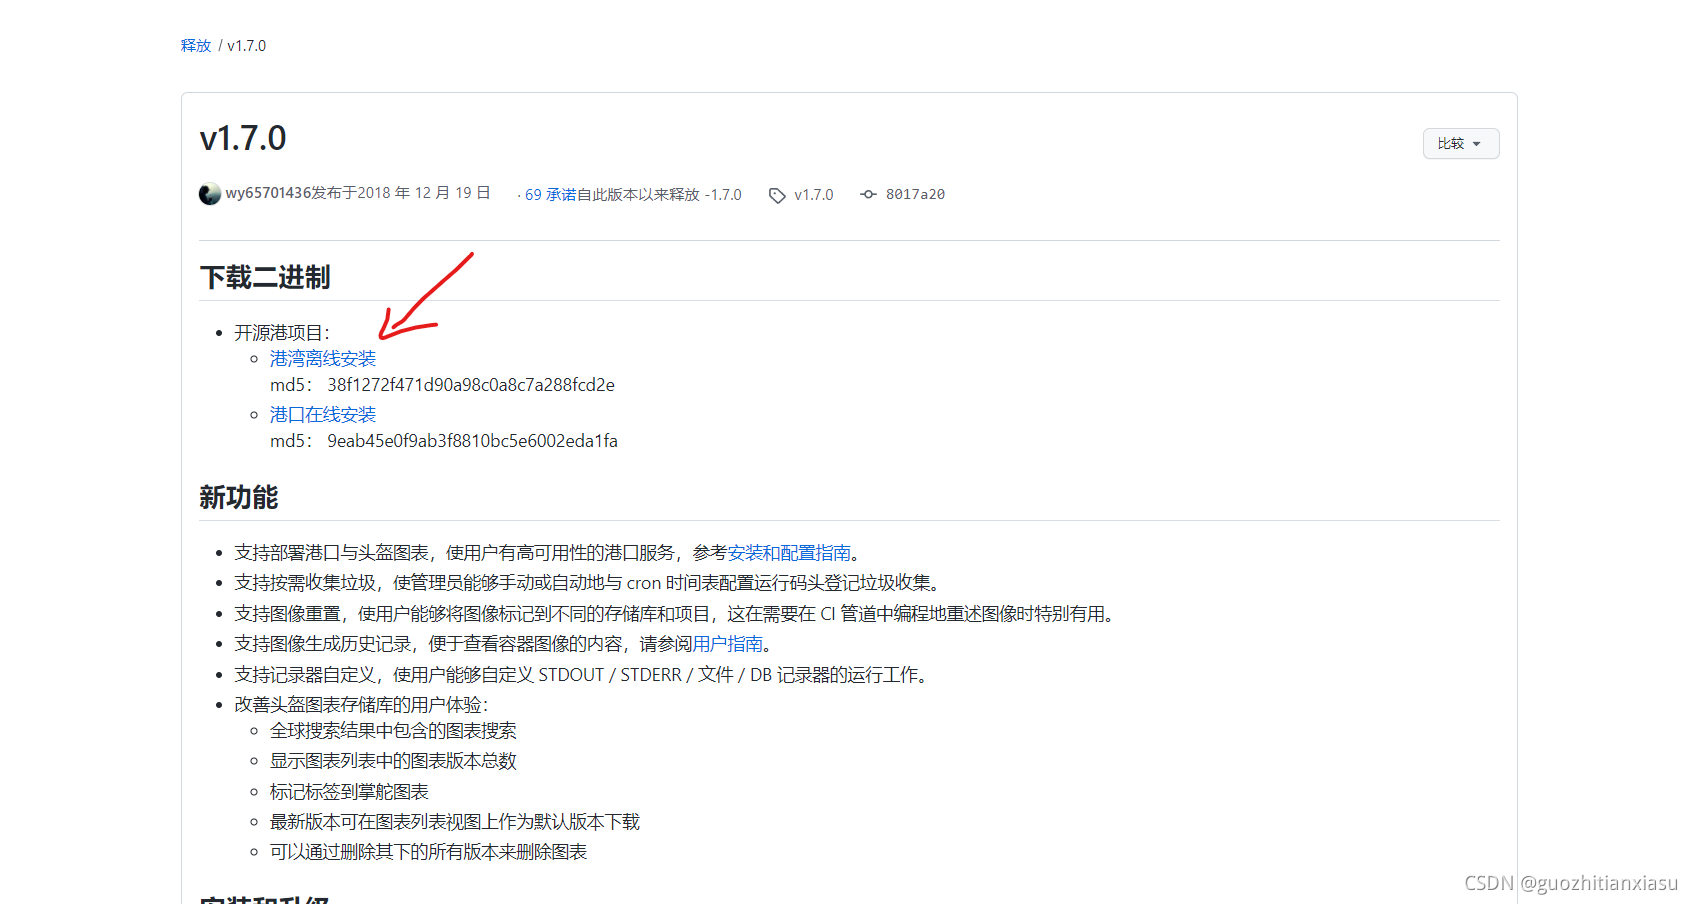Click the 支持按需收集垃圾 list item
This screenshot has height=904, width=1693.
(x=589, y=583)
